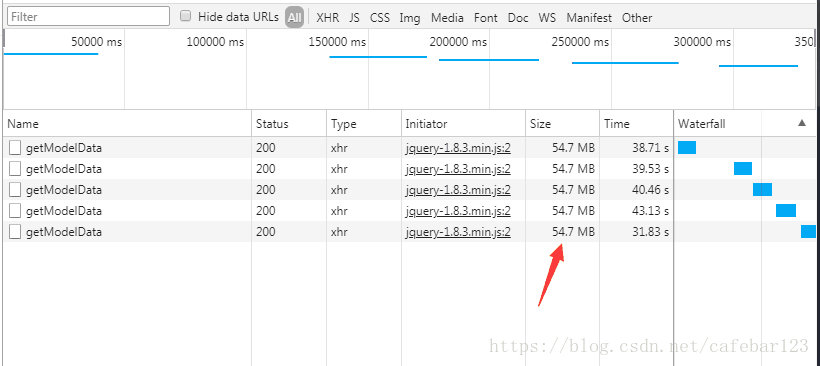
Task: Sort by the Waterfall sort arrow
Action: point(802,123)
